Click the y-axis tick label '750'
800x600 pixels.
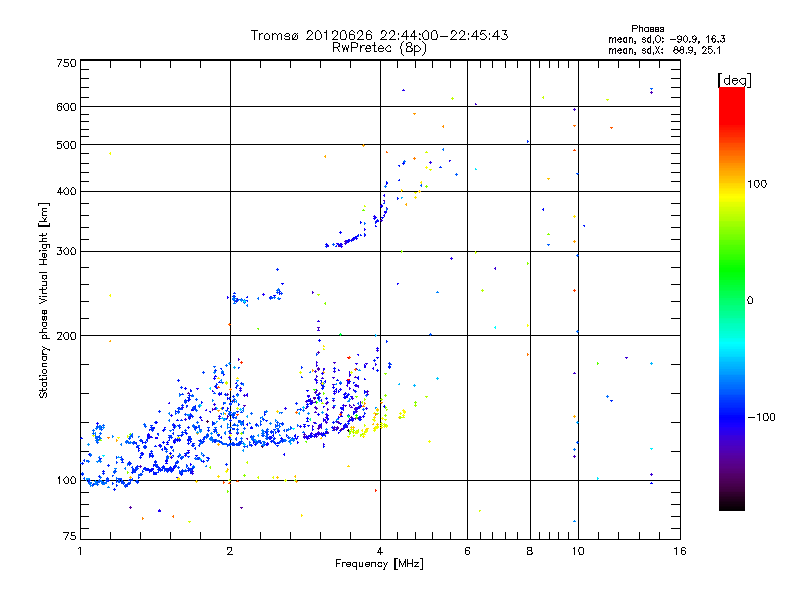[67, 63]
